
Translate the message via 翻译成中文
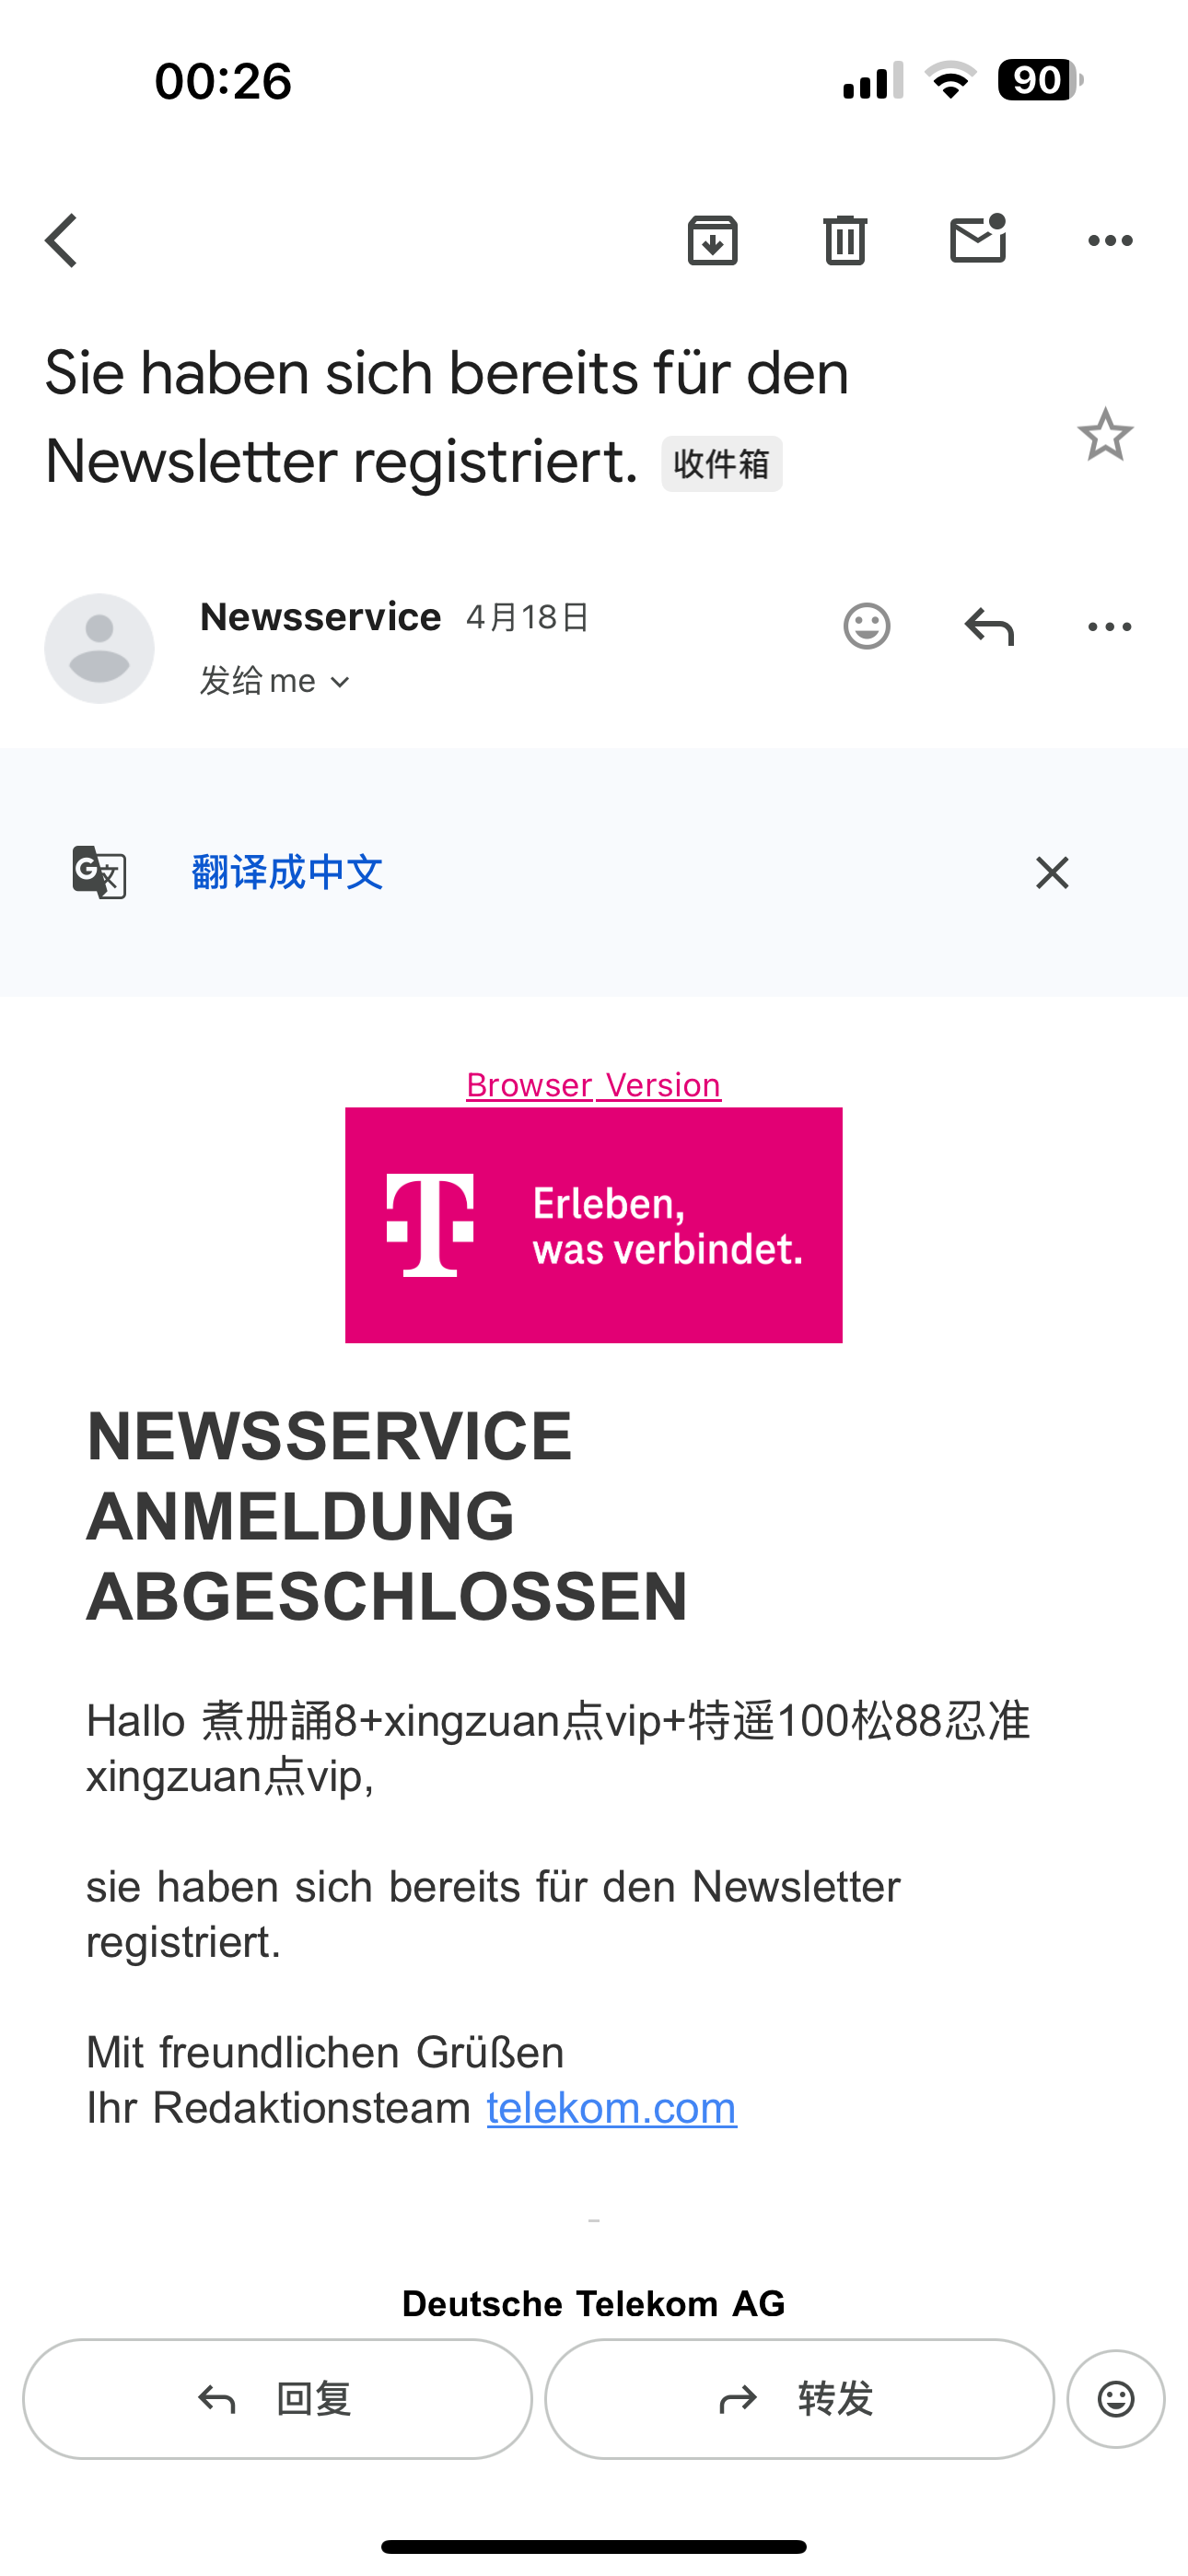click(x=287, y=872)
